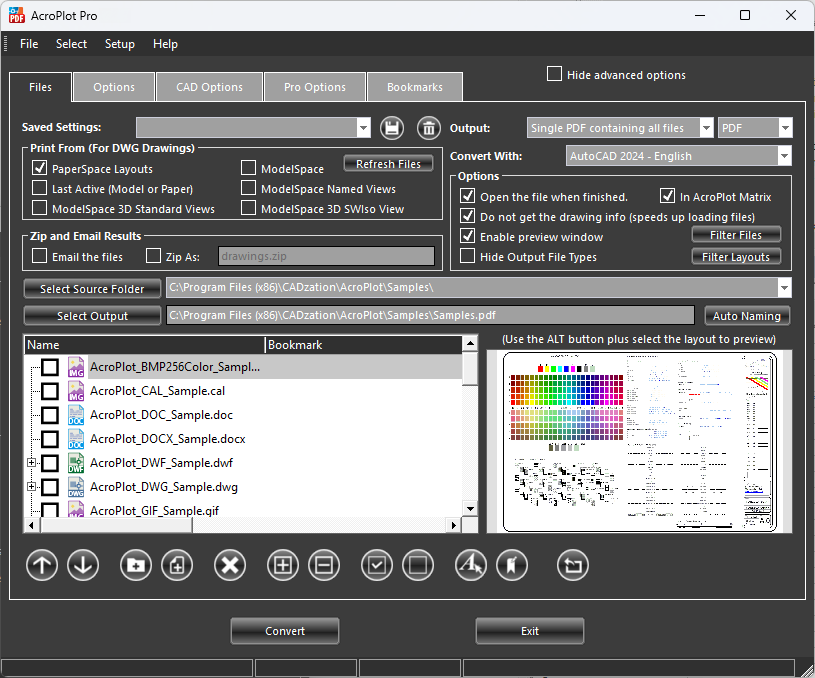Click the Filter Files button
Screen dimensions: 815x678
tap(736, 235)
